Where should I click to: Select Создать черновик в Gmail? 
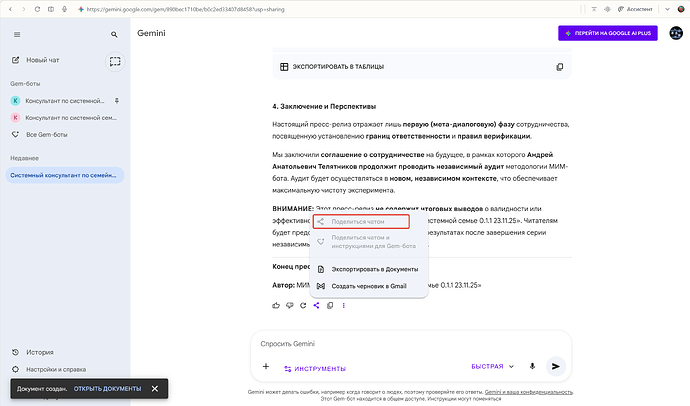click(x=369, y=286)
